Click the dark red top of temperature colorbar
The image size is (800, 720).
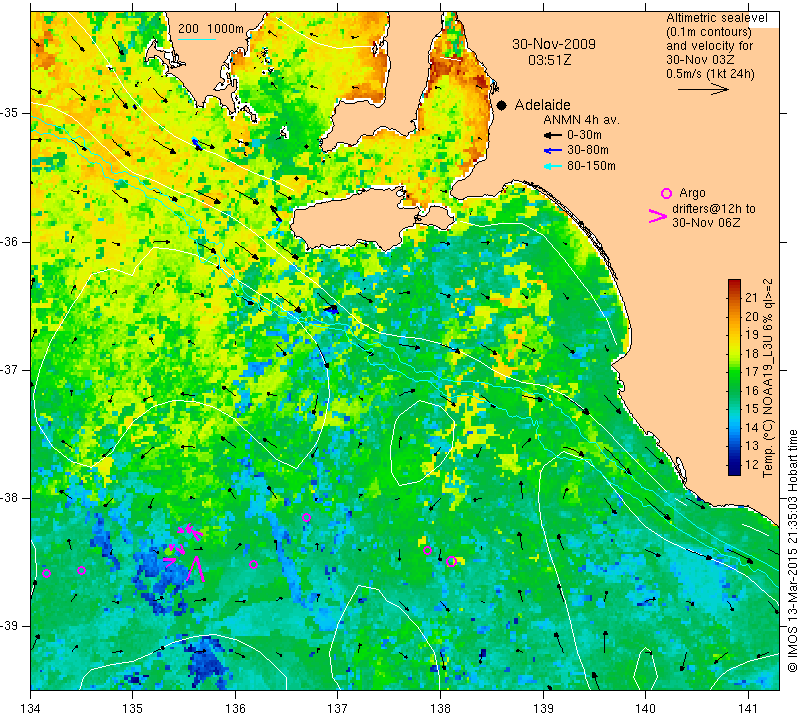tap(734, 284)
